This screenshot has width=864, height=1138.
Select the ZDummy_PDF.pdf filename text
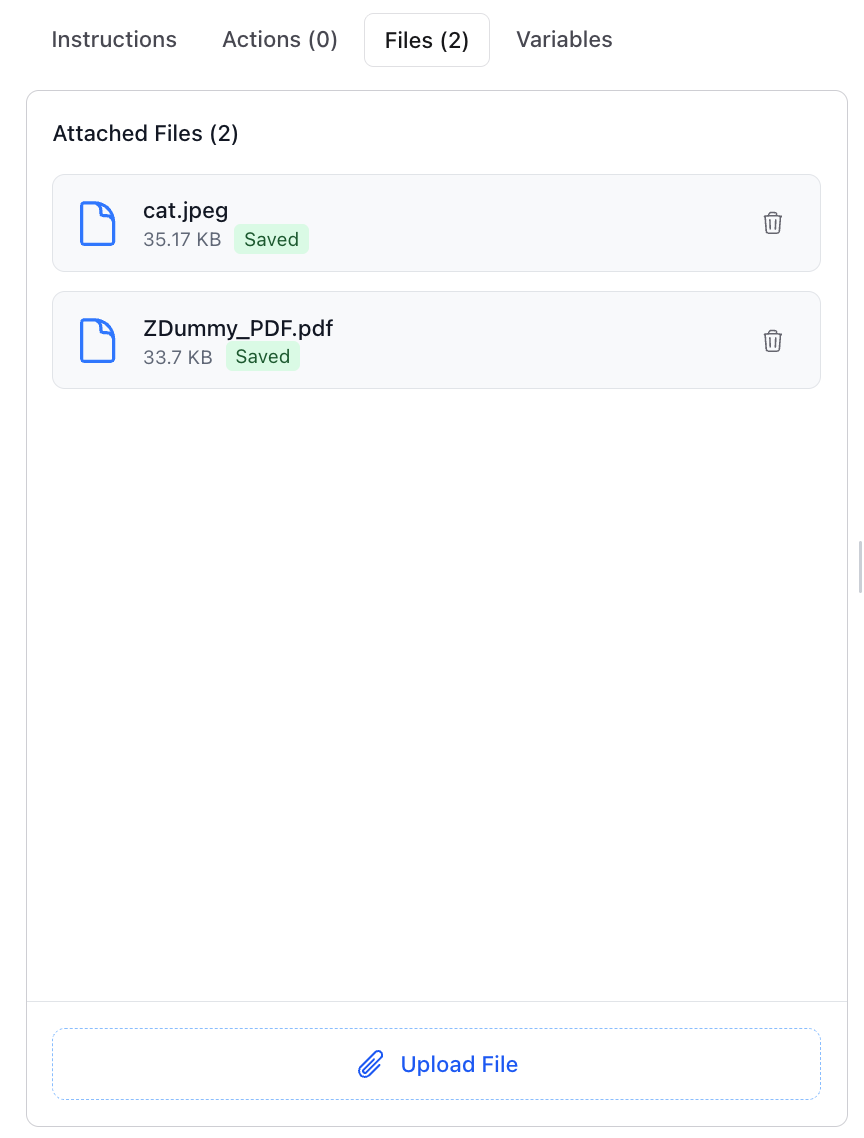[238, 328]
